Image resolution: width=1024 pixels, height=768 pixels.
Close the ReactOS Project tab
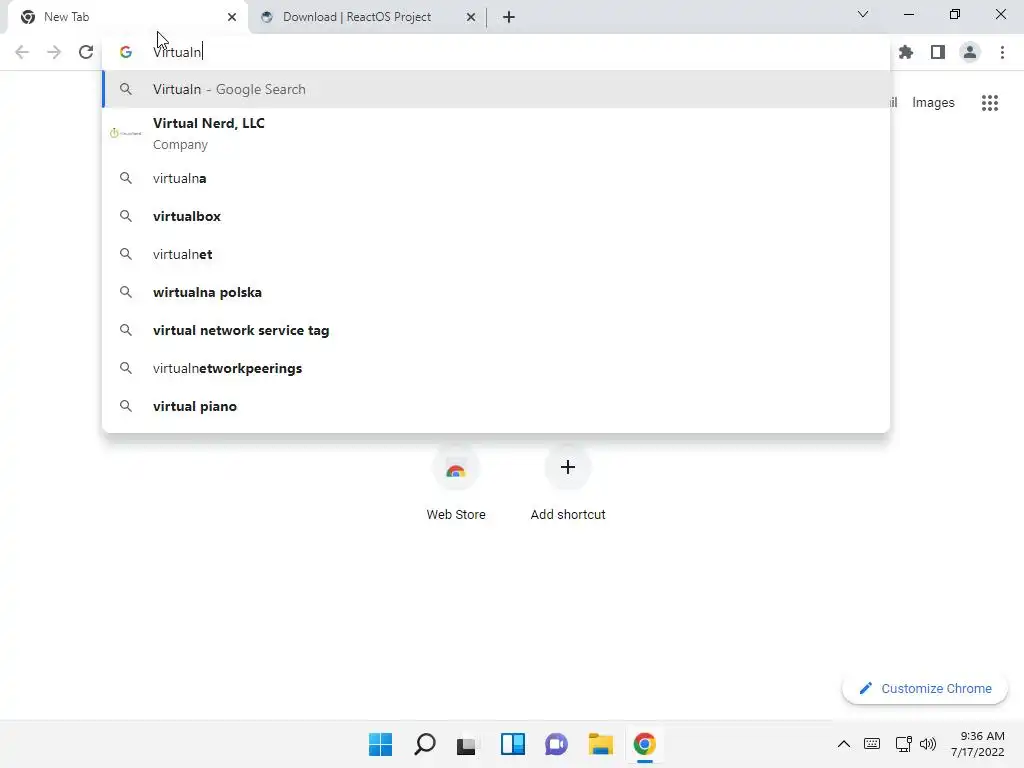[471, 17]
